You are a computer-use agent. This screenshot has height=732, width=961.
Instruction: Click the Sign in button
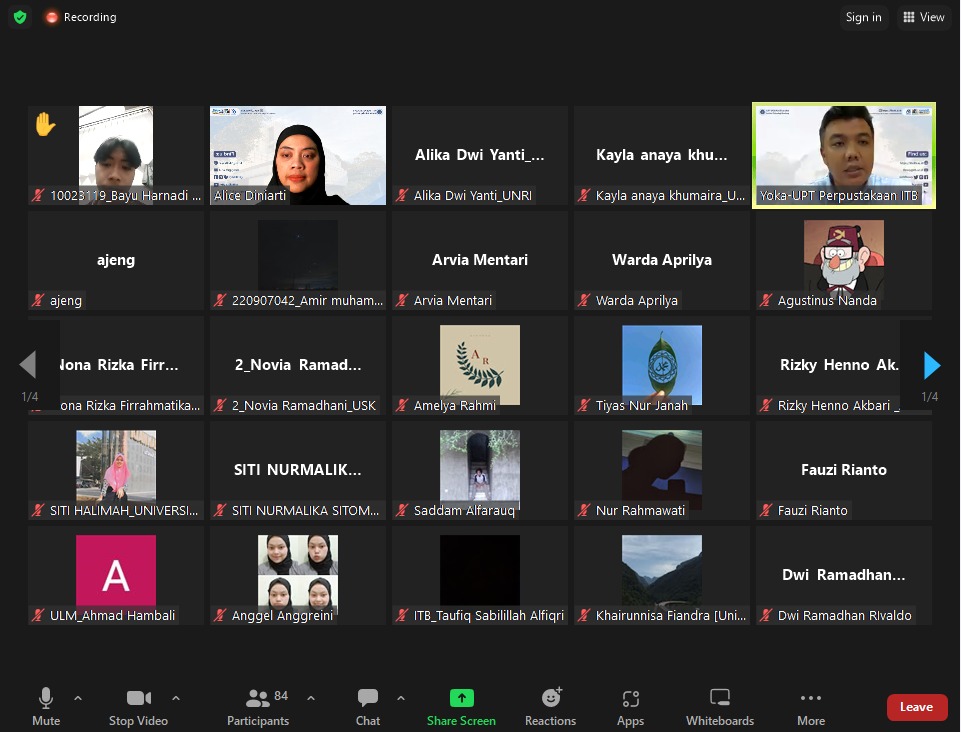pos(863,17)
